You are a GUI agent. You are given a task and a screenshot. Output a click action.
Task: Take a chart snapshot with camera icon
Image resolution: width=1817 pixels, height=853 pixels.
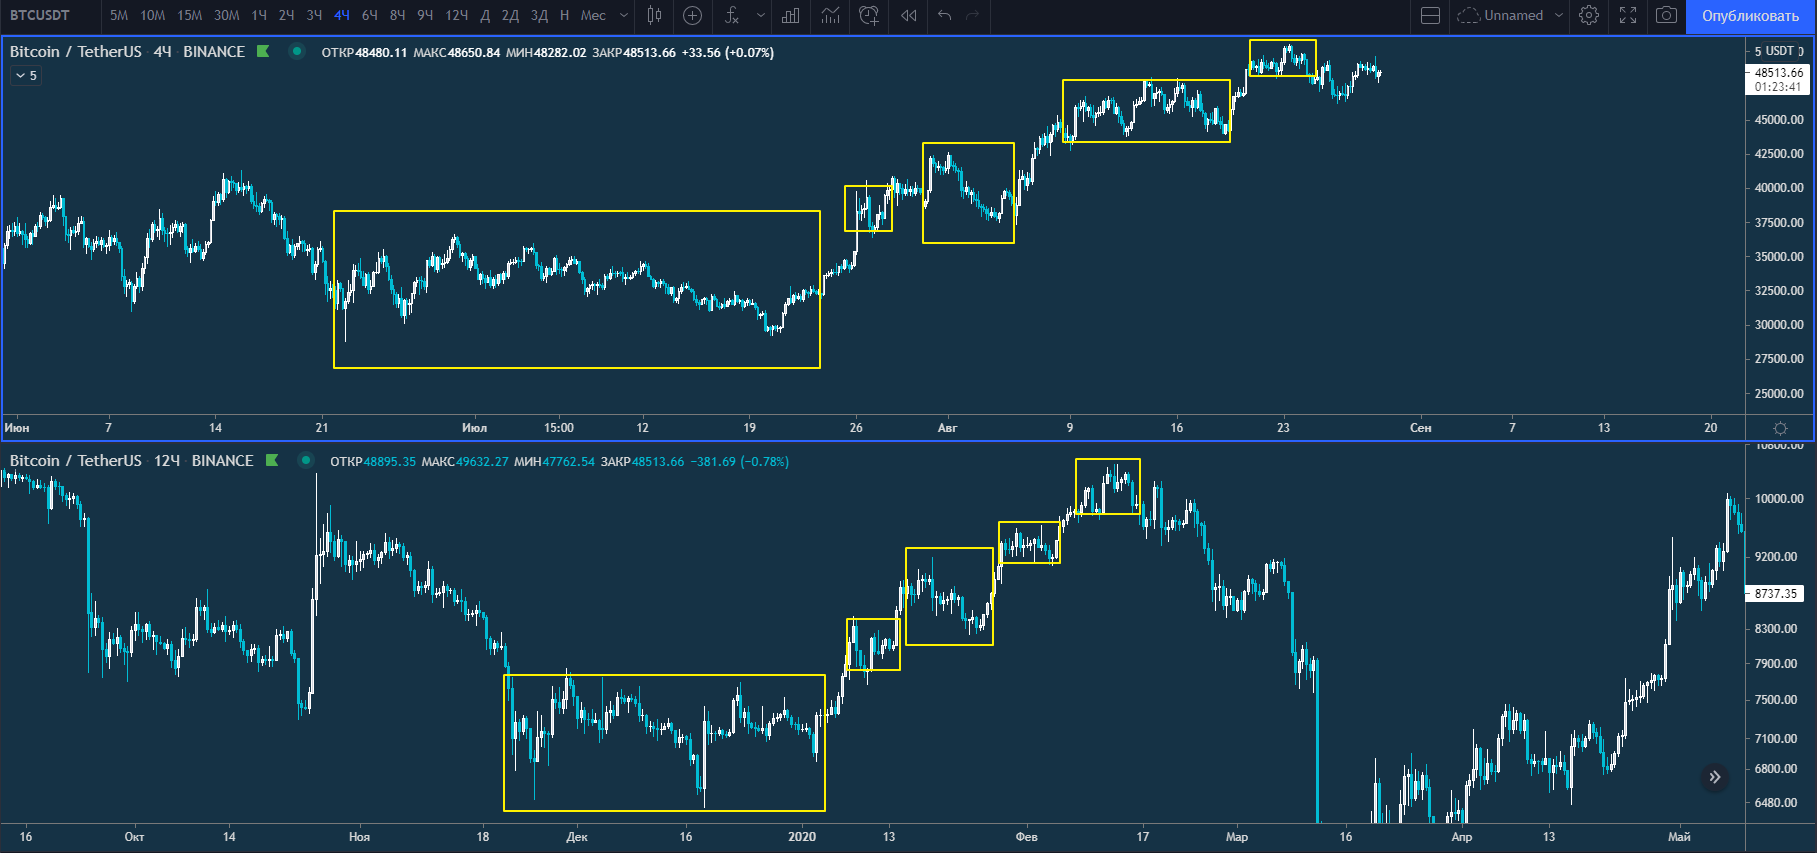[x=1666, y=15]
